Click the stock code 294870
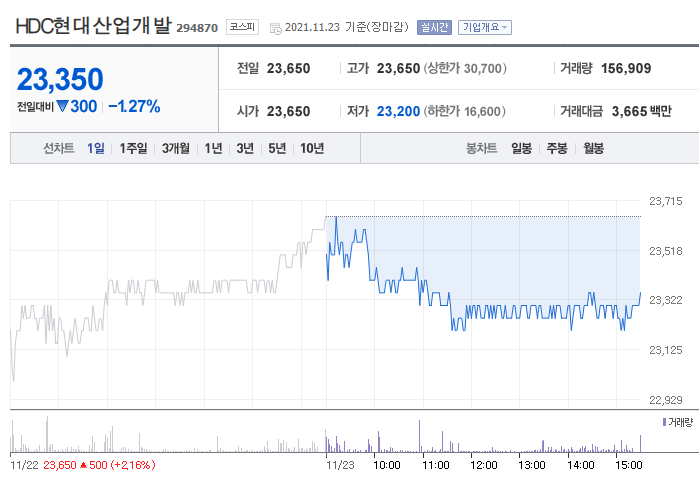Viewport: 699px width, 488px height. point(197,28)
